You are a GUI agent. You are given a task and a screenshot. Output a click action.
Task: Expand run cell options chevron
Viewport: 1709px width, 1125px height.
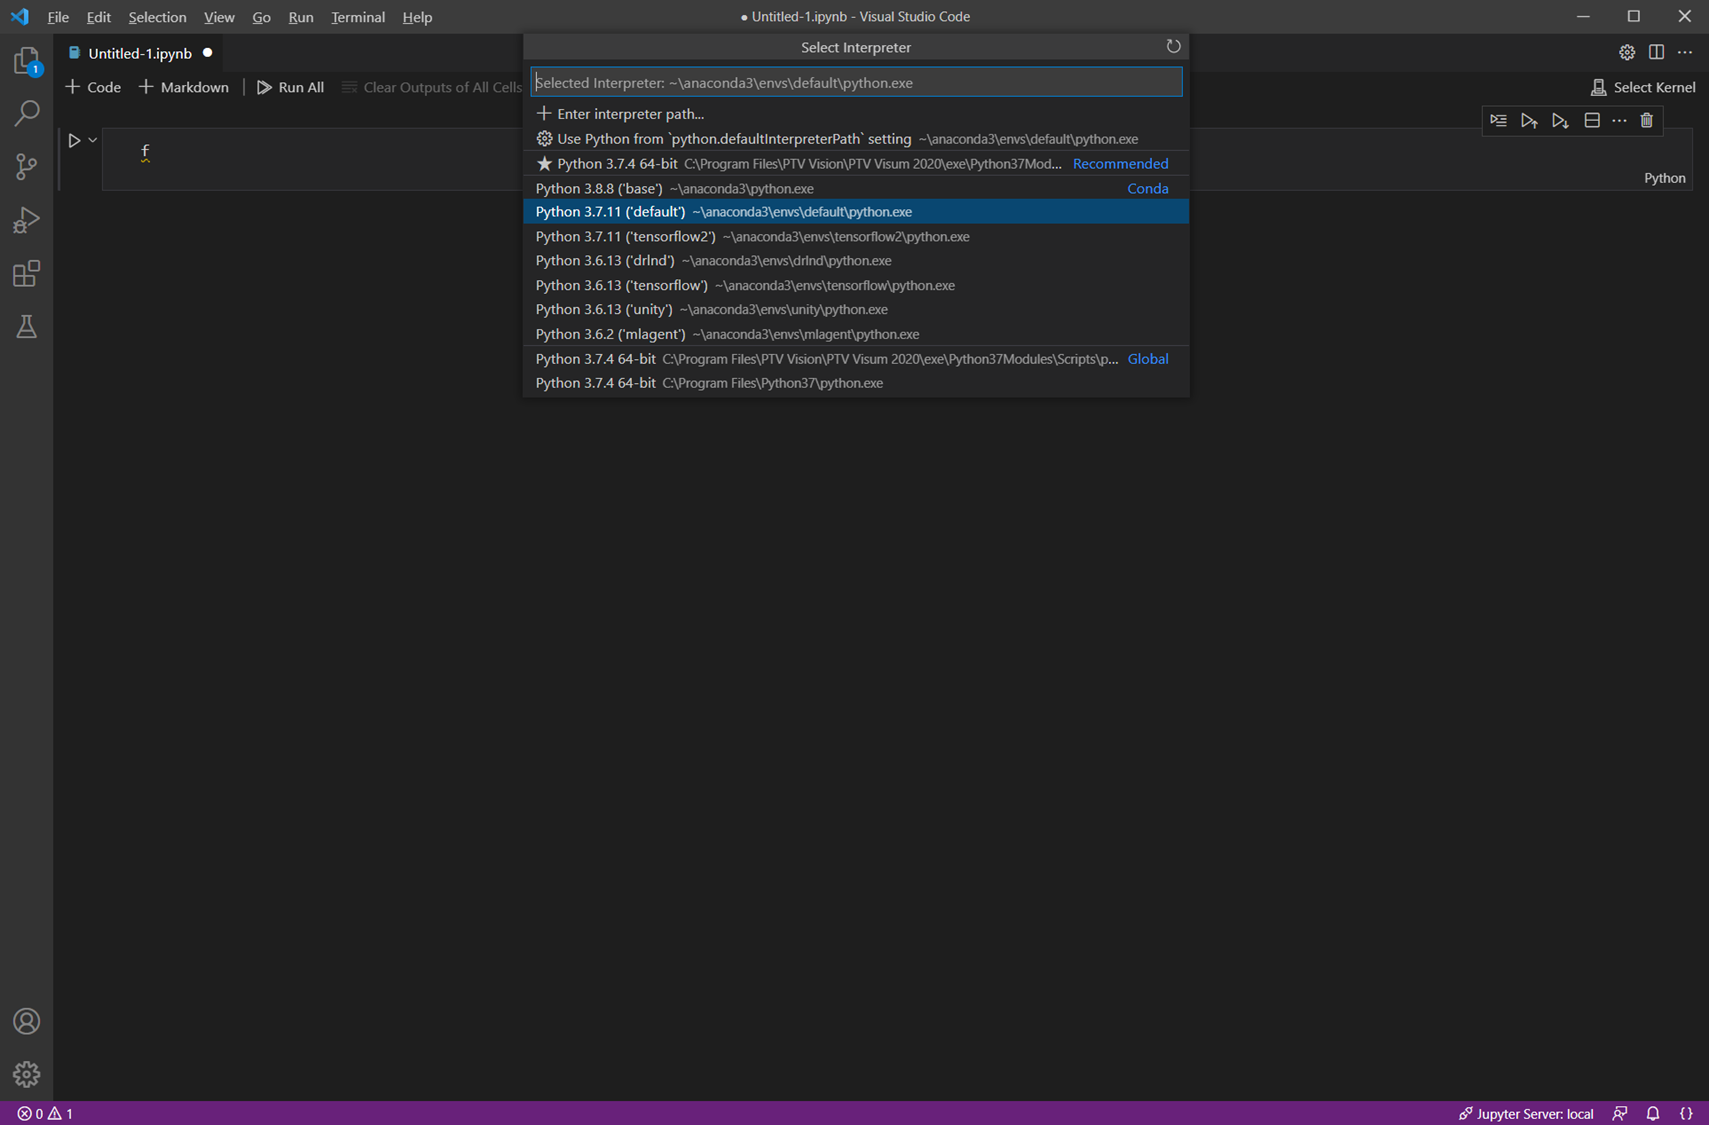93,141
